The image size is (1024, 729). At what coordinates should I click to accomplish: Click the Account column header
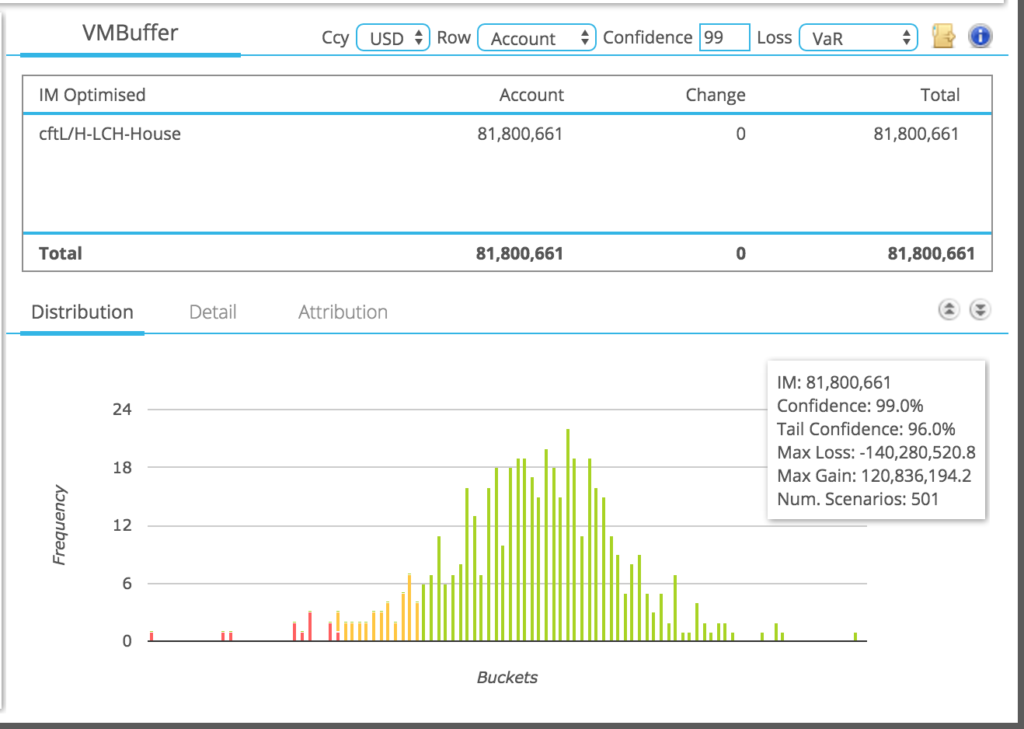click(x=532, y=95)
